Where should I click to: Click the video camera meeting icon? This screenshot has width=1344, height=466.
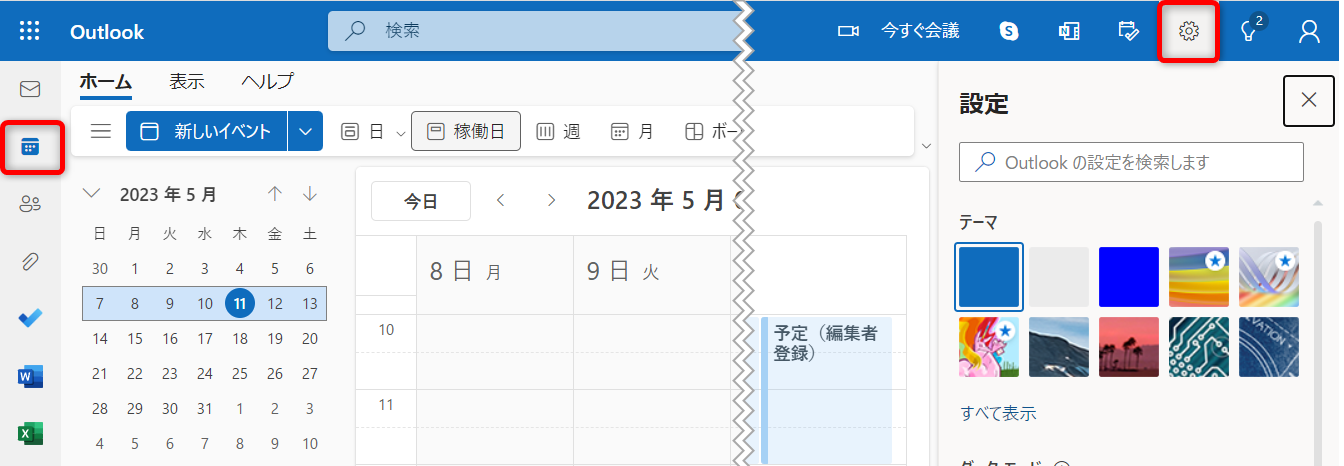(848, 31)
